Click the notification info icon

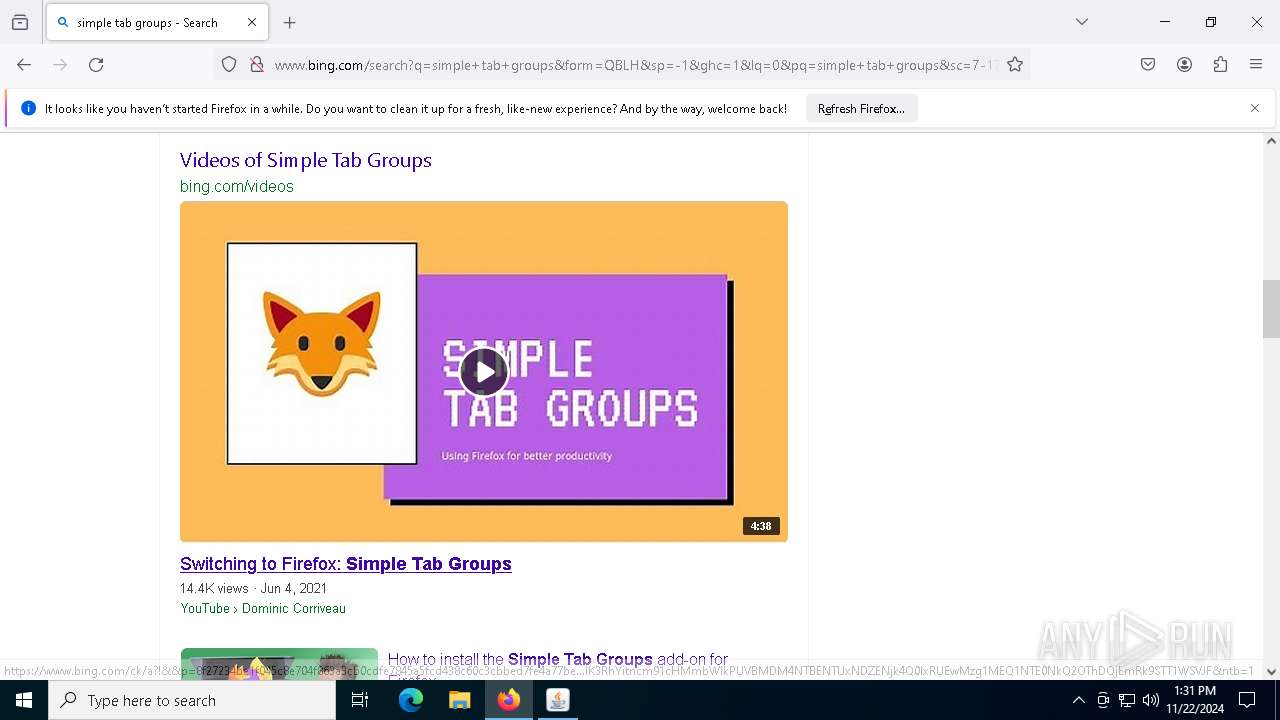(28, 108)
